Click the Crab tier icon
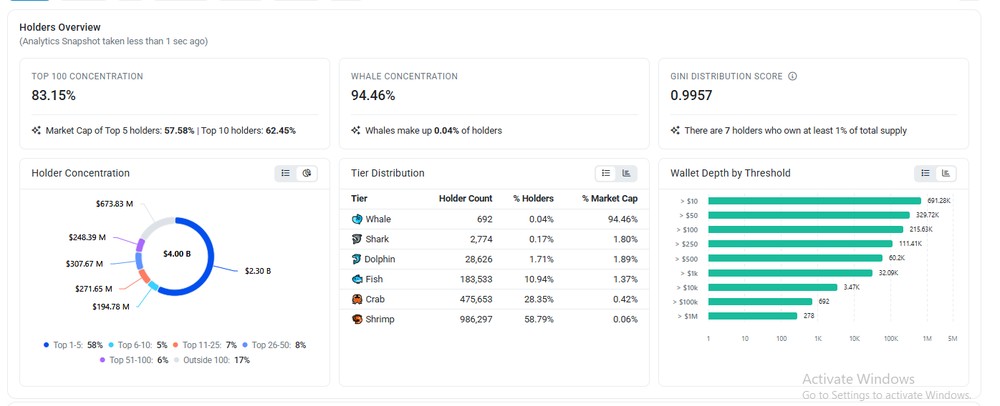Viewport: 1000px width, 406px height. (357, 299)
